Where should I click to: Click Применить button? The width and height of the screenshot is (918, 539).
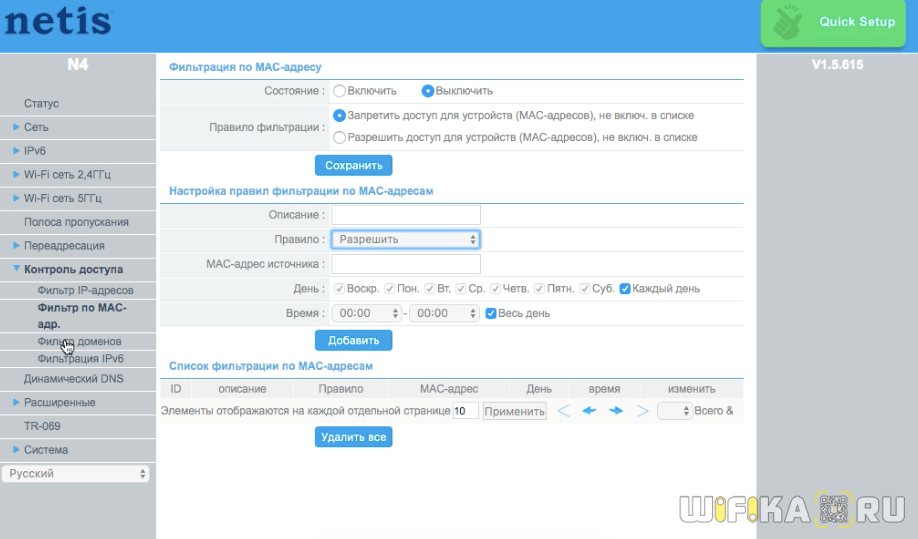pyautogui.click(x=515, y=411)
